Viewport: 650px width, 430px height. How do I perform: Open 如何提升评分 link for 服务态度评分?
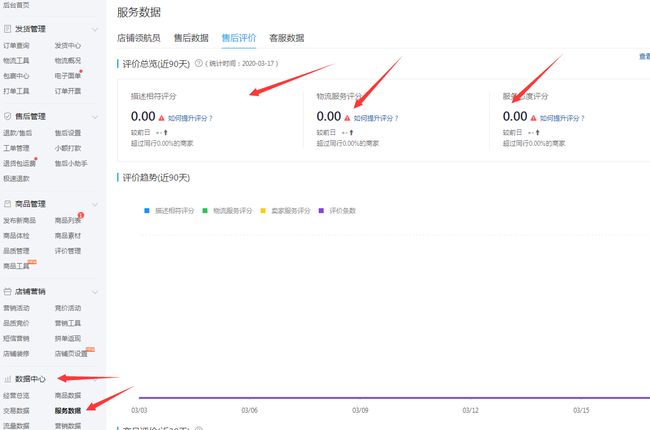pyautogui.click(x=562, y=118)
